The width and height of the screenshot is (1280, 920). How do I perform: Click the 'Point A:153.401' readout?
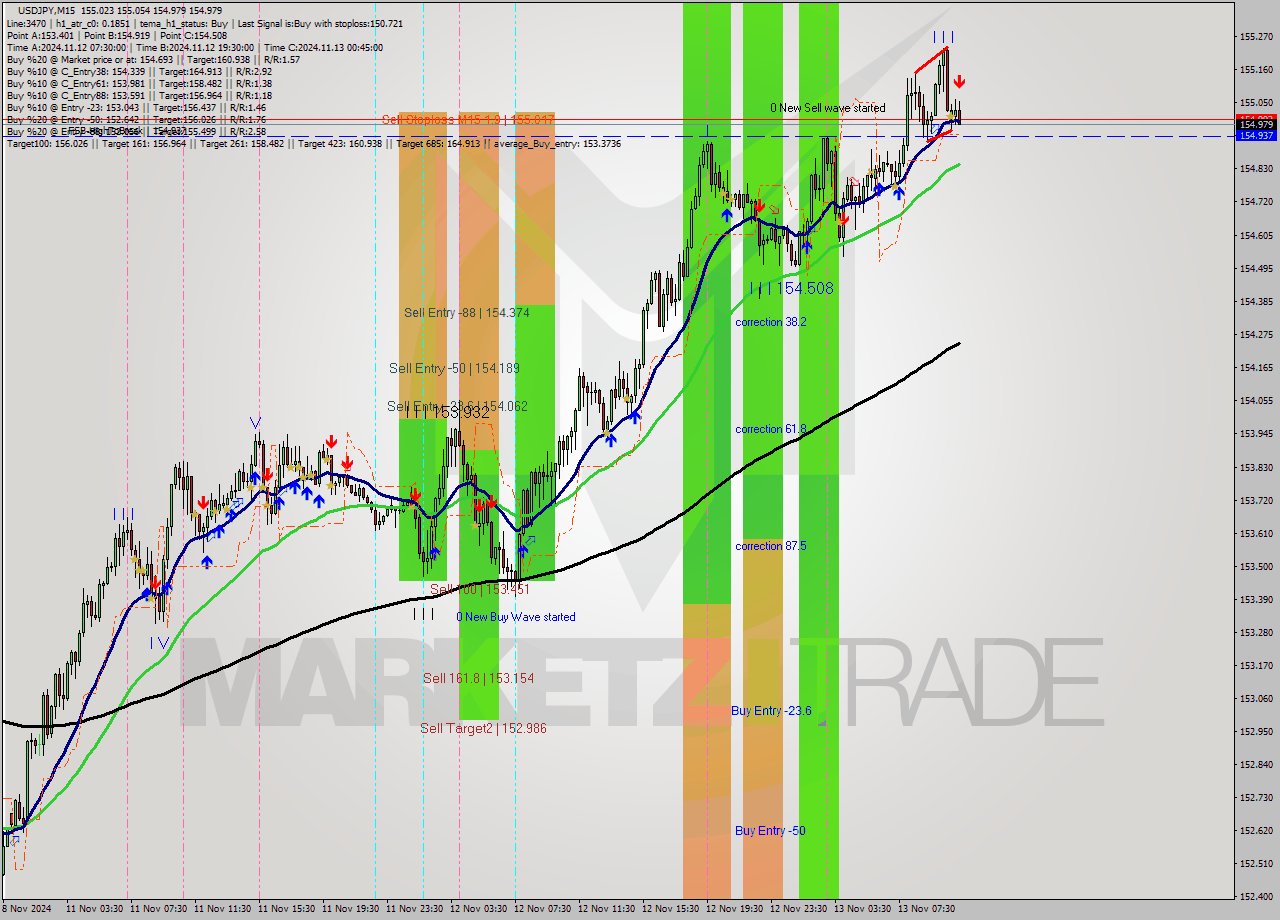point(41,35)
